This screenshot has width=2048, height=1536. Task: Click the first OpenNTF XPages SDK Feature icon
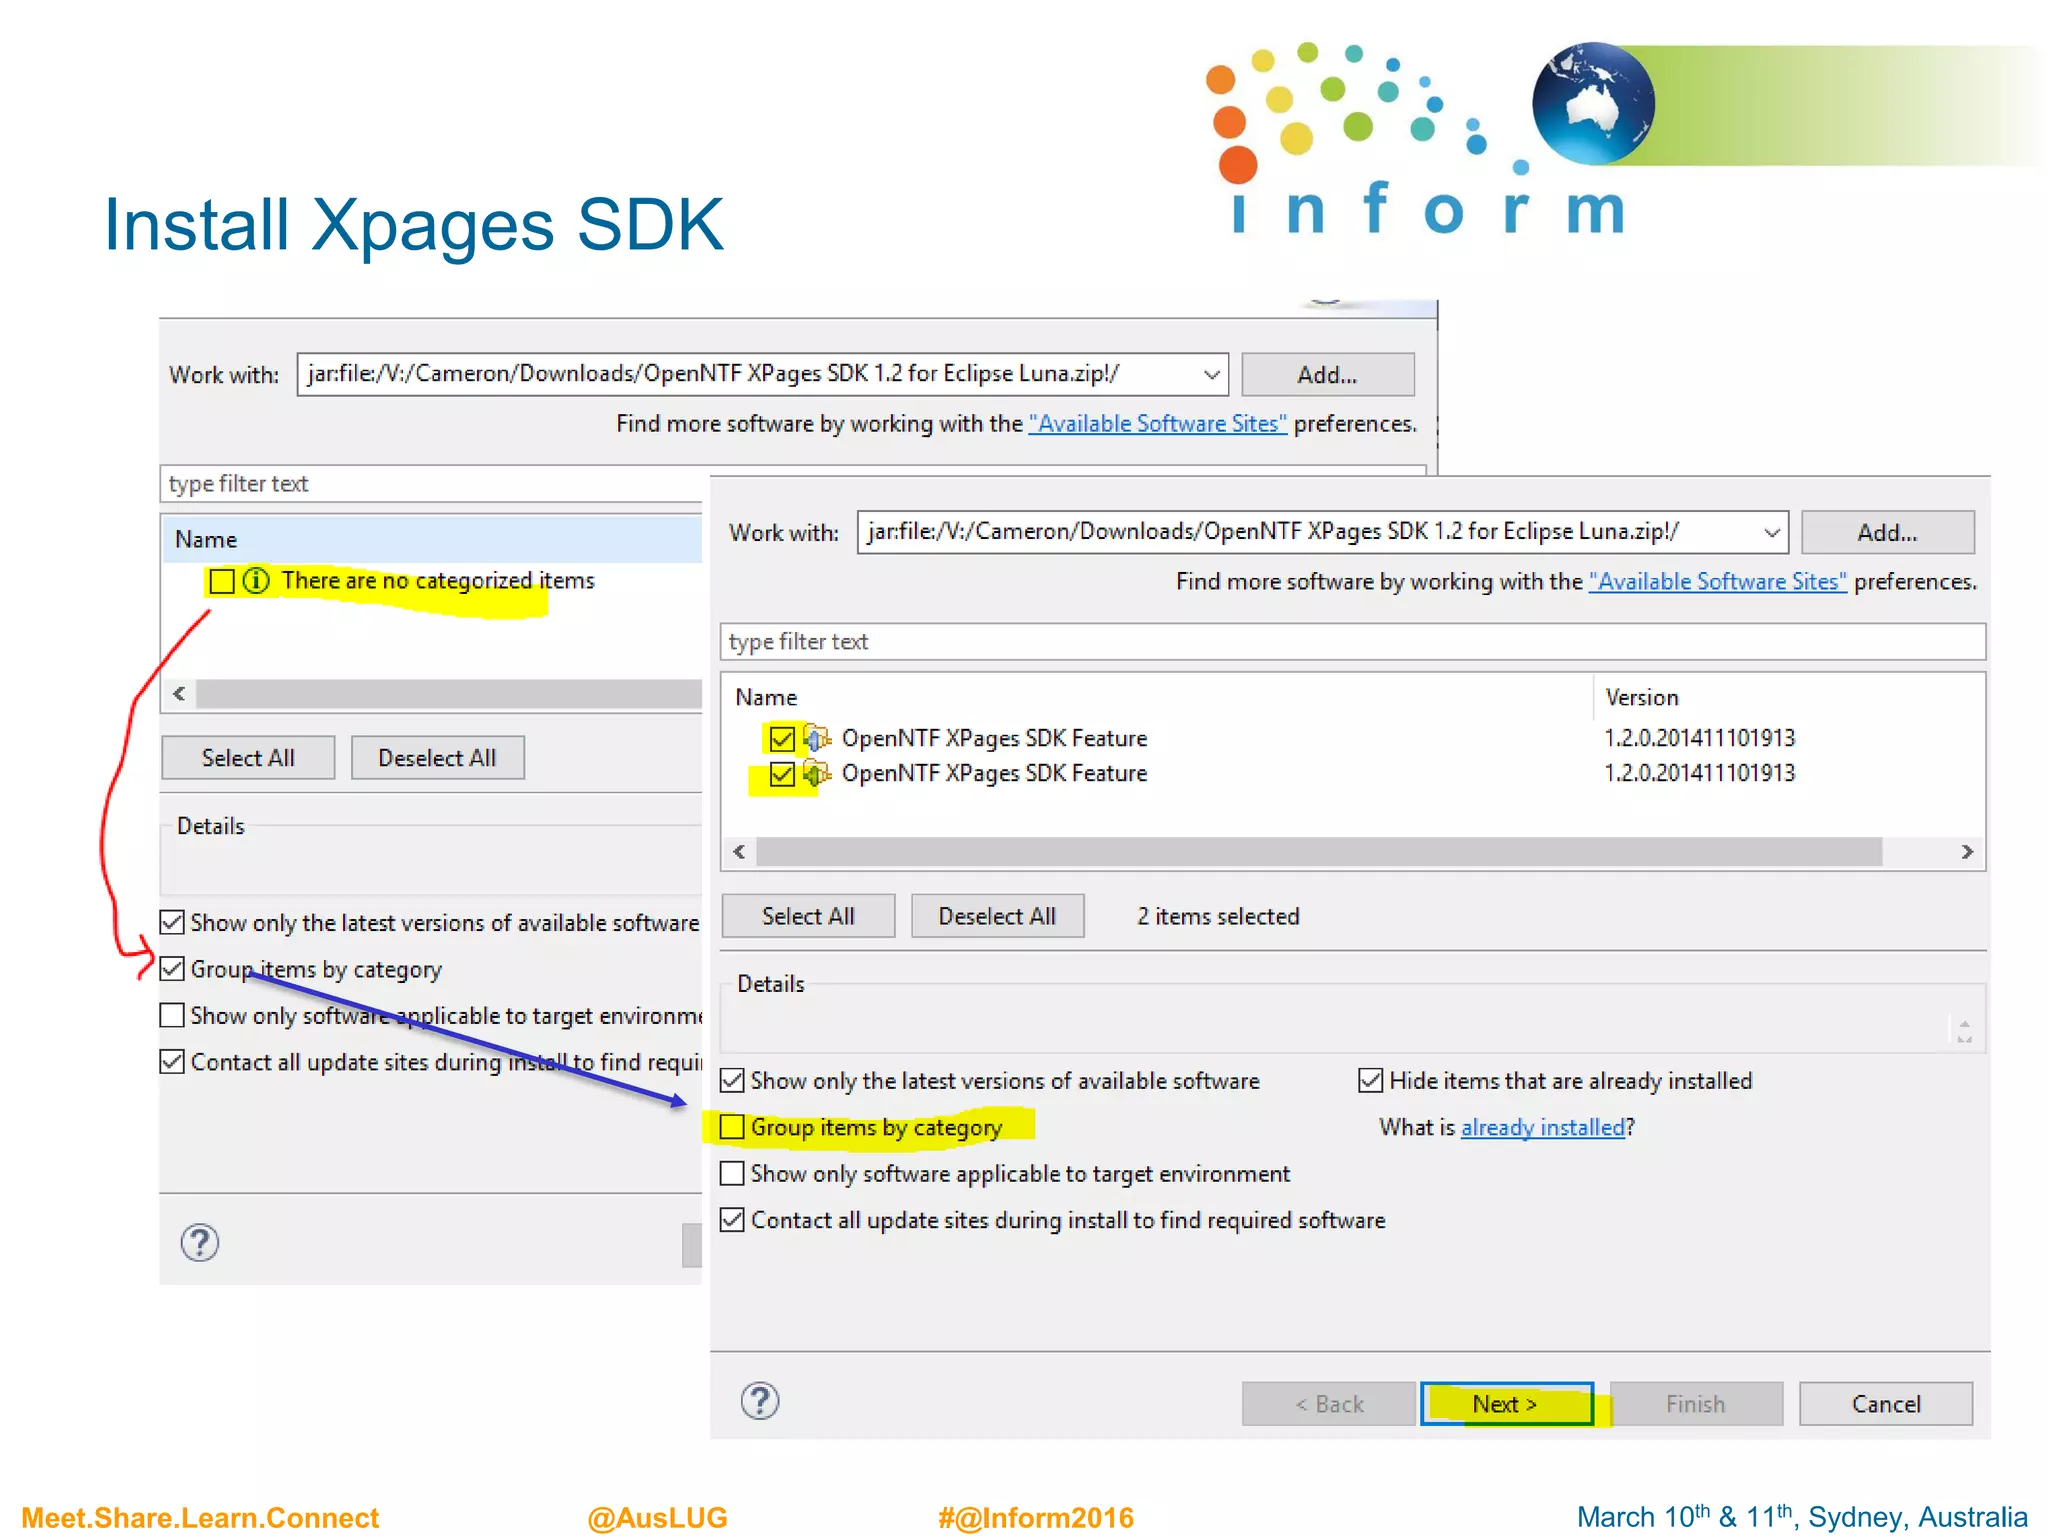[817, 738]
